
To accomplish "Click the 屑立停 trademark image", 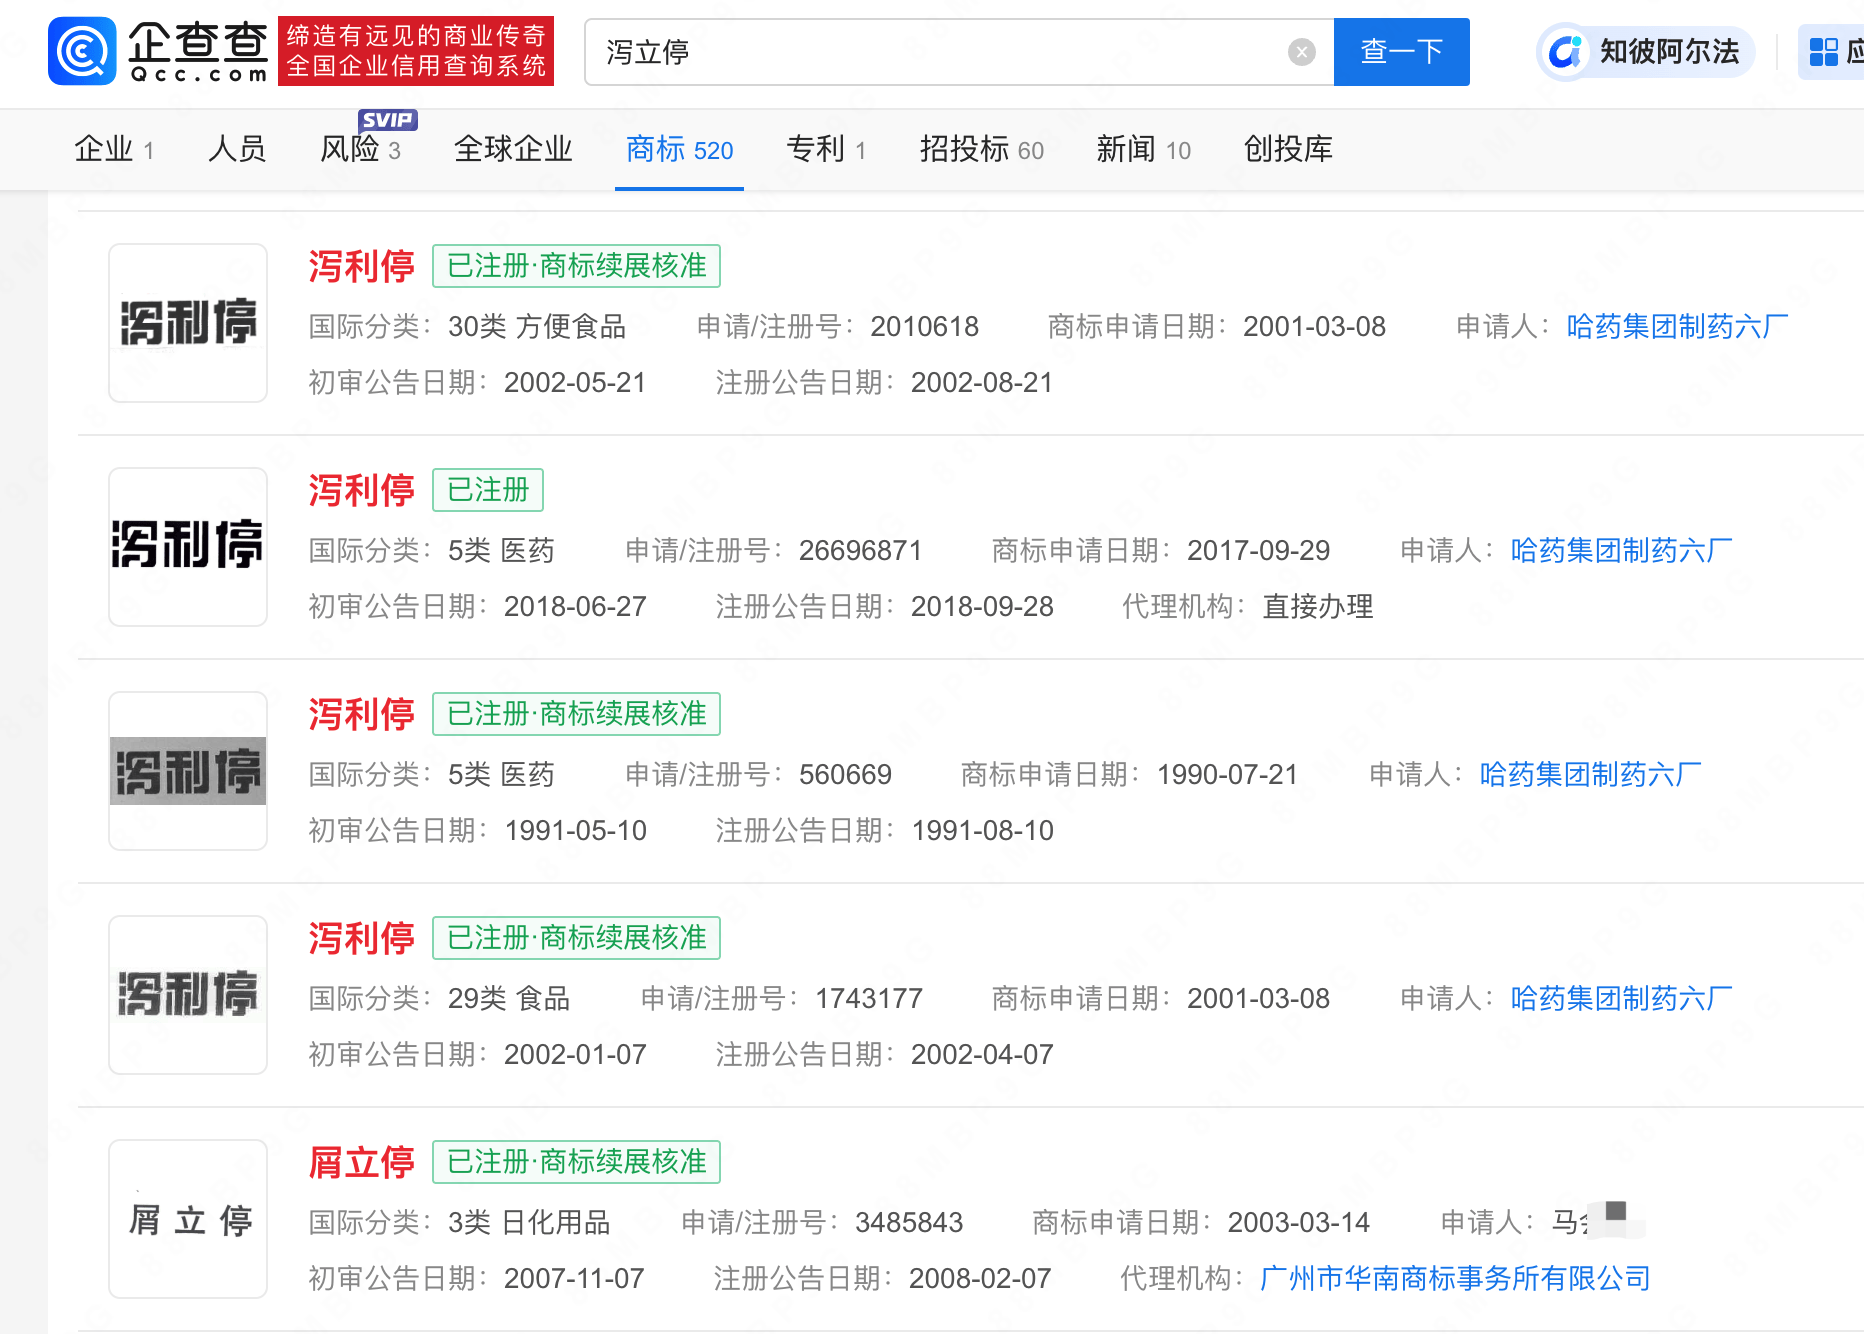I will pyautogui.click(x=188, y=1219).
